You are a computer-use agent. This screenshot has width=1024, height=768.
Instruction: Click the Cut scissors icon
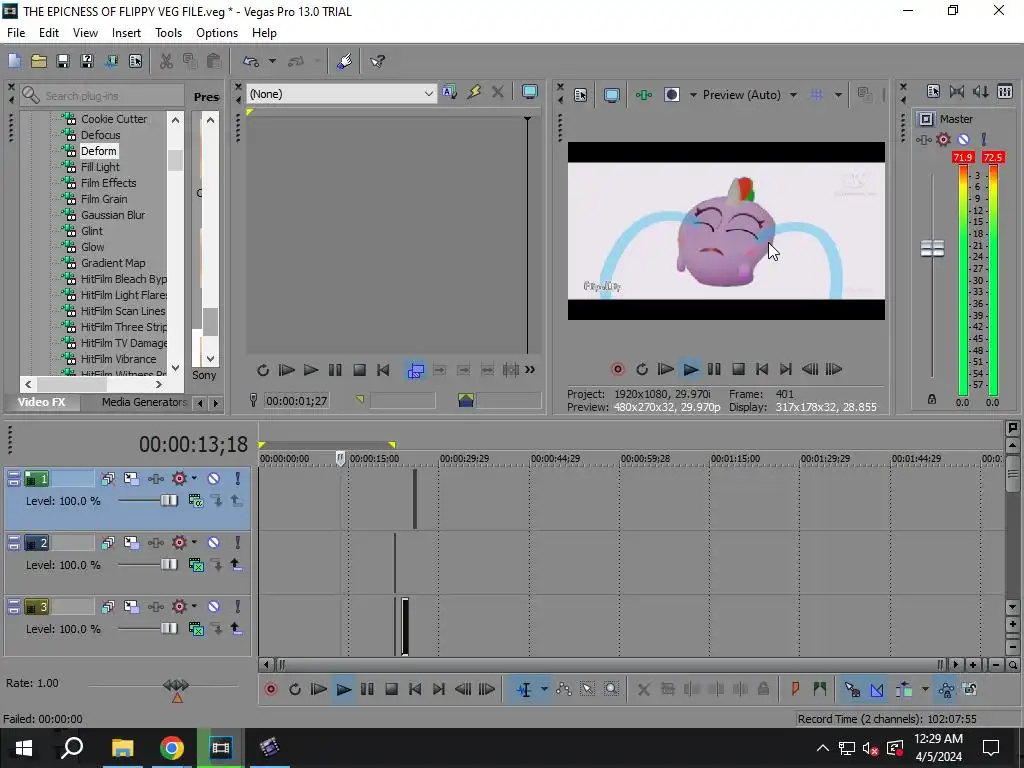click(x=166, y=61)
